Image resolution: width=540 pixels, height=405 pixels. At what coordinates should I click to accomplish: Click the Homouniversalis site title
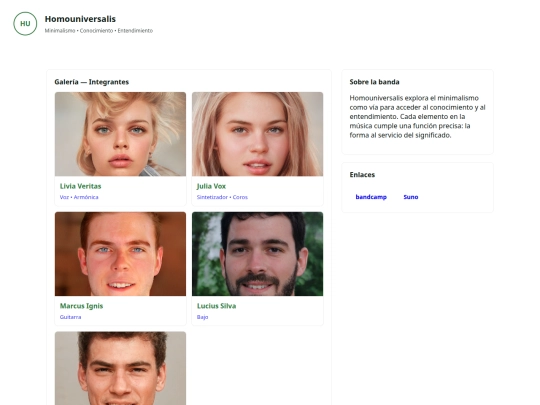[x=80, y=19]
